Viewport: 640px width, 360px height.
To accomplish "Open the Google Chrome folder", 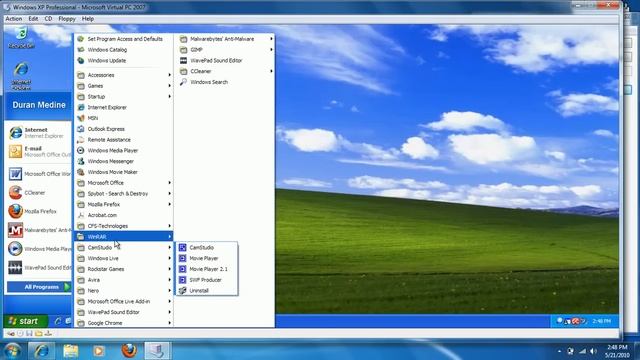I will coord(124,323).
